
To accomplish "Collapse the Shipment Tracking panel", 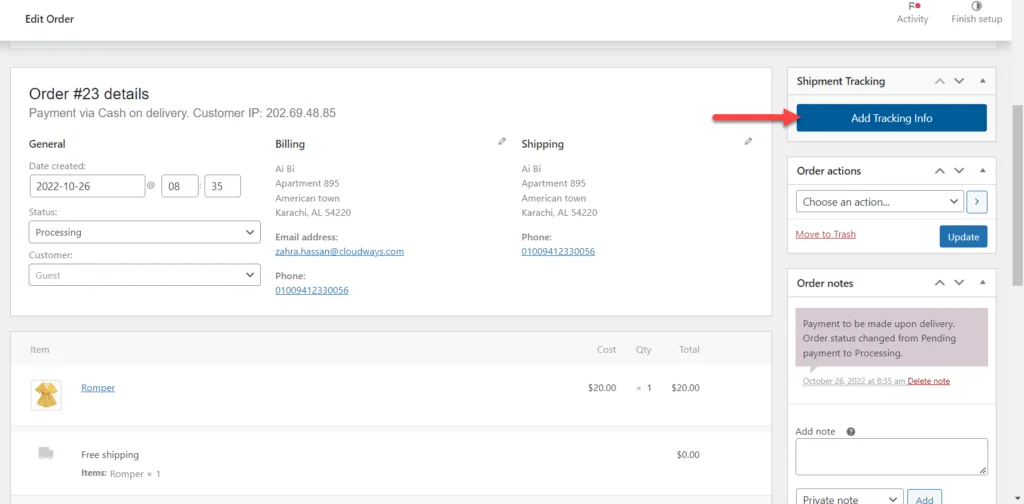I will pos(981,81).
